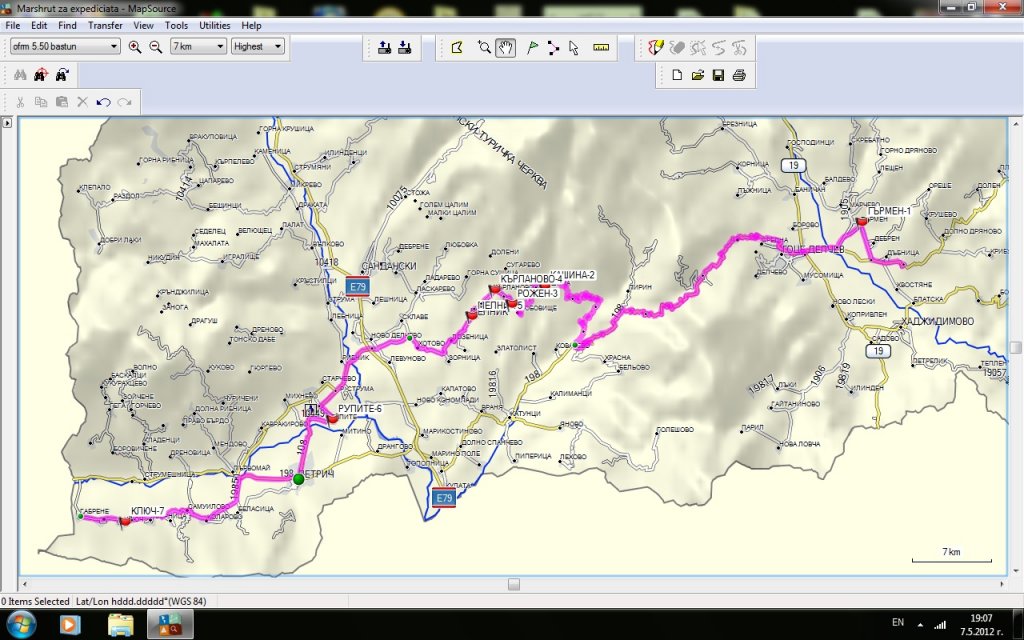Click 'Lat/Lon hddd.ddddd°(WGS 84)' status text
Image resolution: width=1024 pixels, height=640 pixels.
[141, 601]
